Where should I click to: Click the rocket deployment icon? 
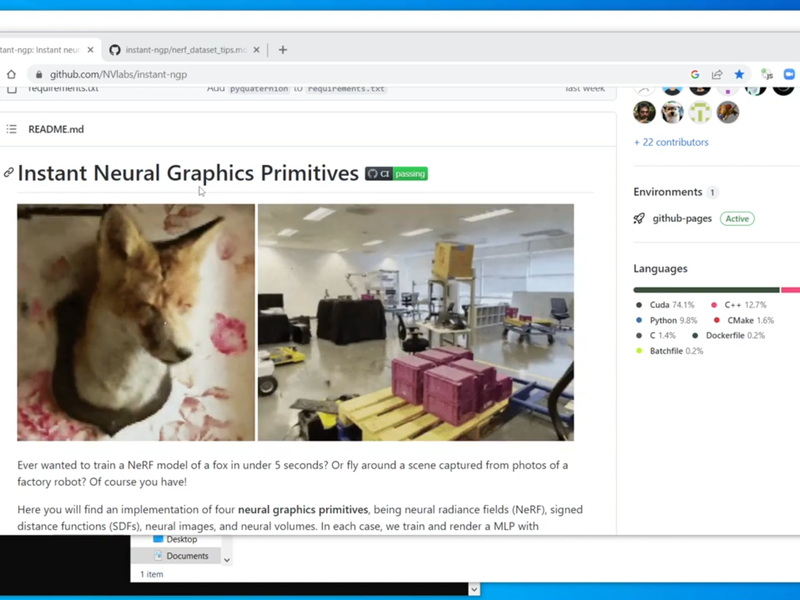639,218
